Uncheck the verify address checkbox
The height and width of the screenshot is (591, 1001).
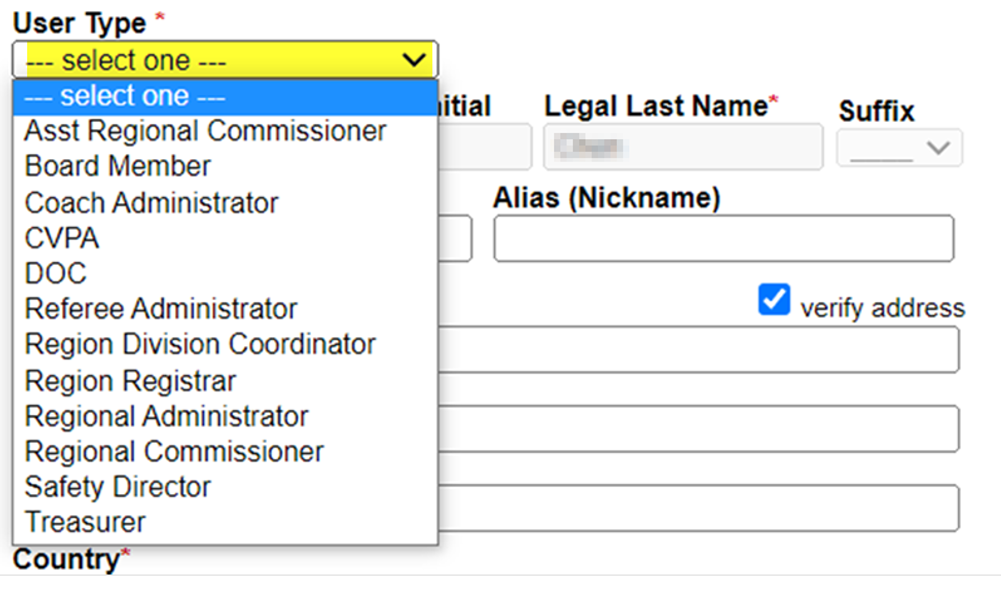click(774, 300)
